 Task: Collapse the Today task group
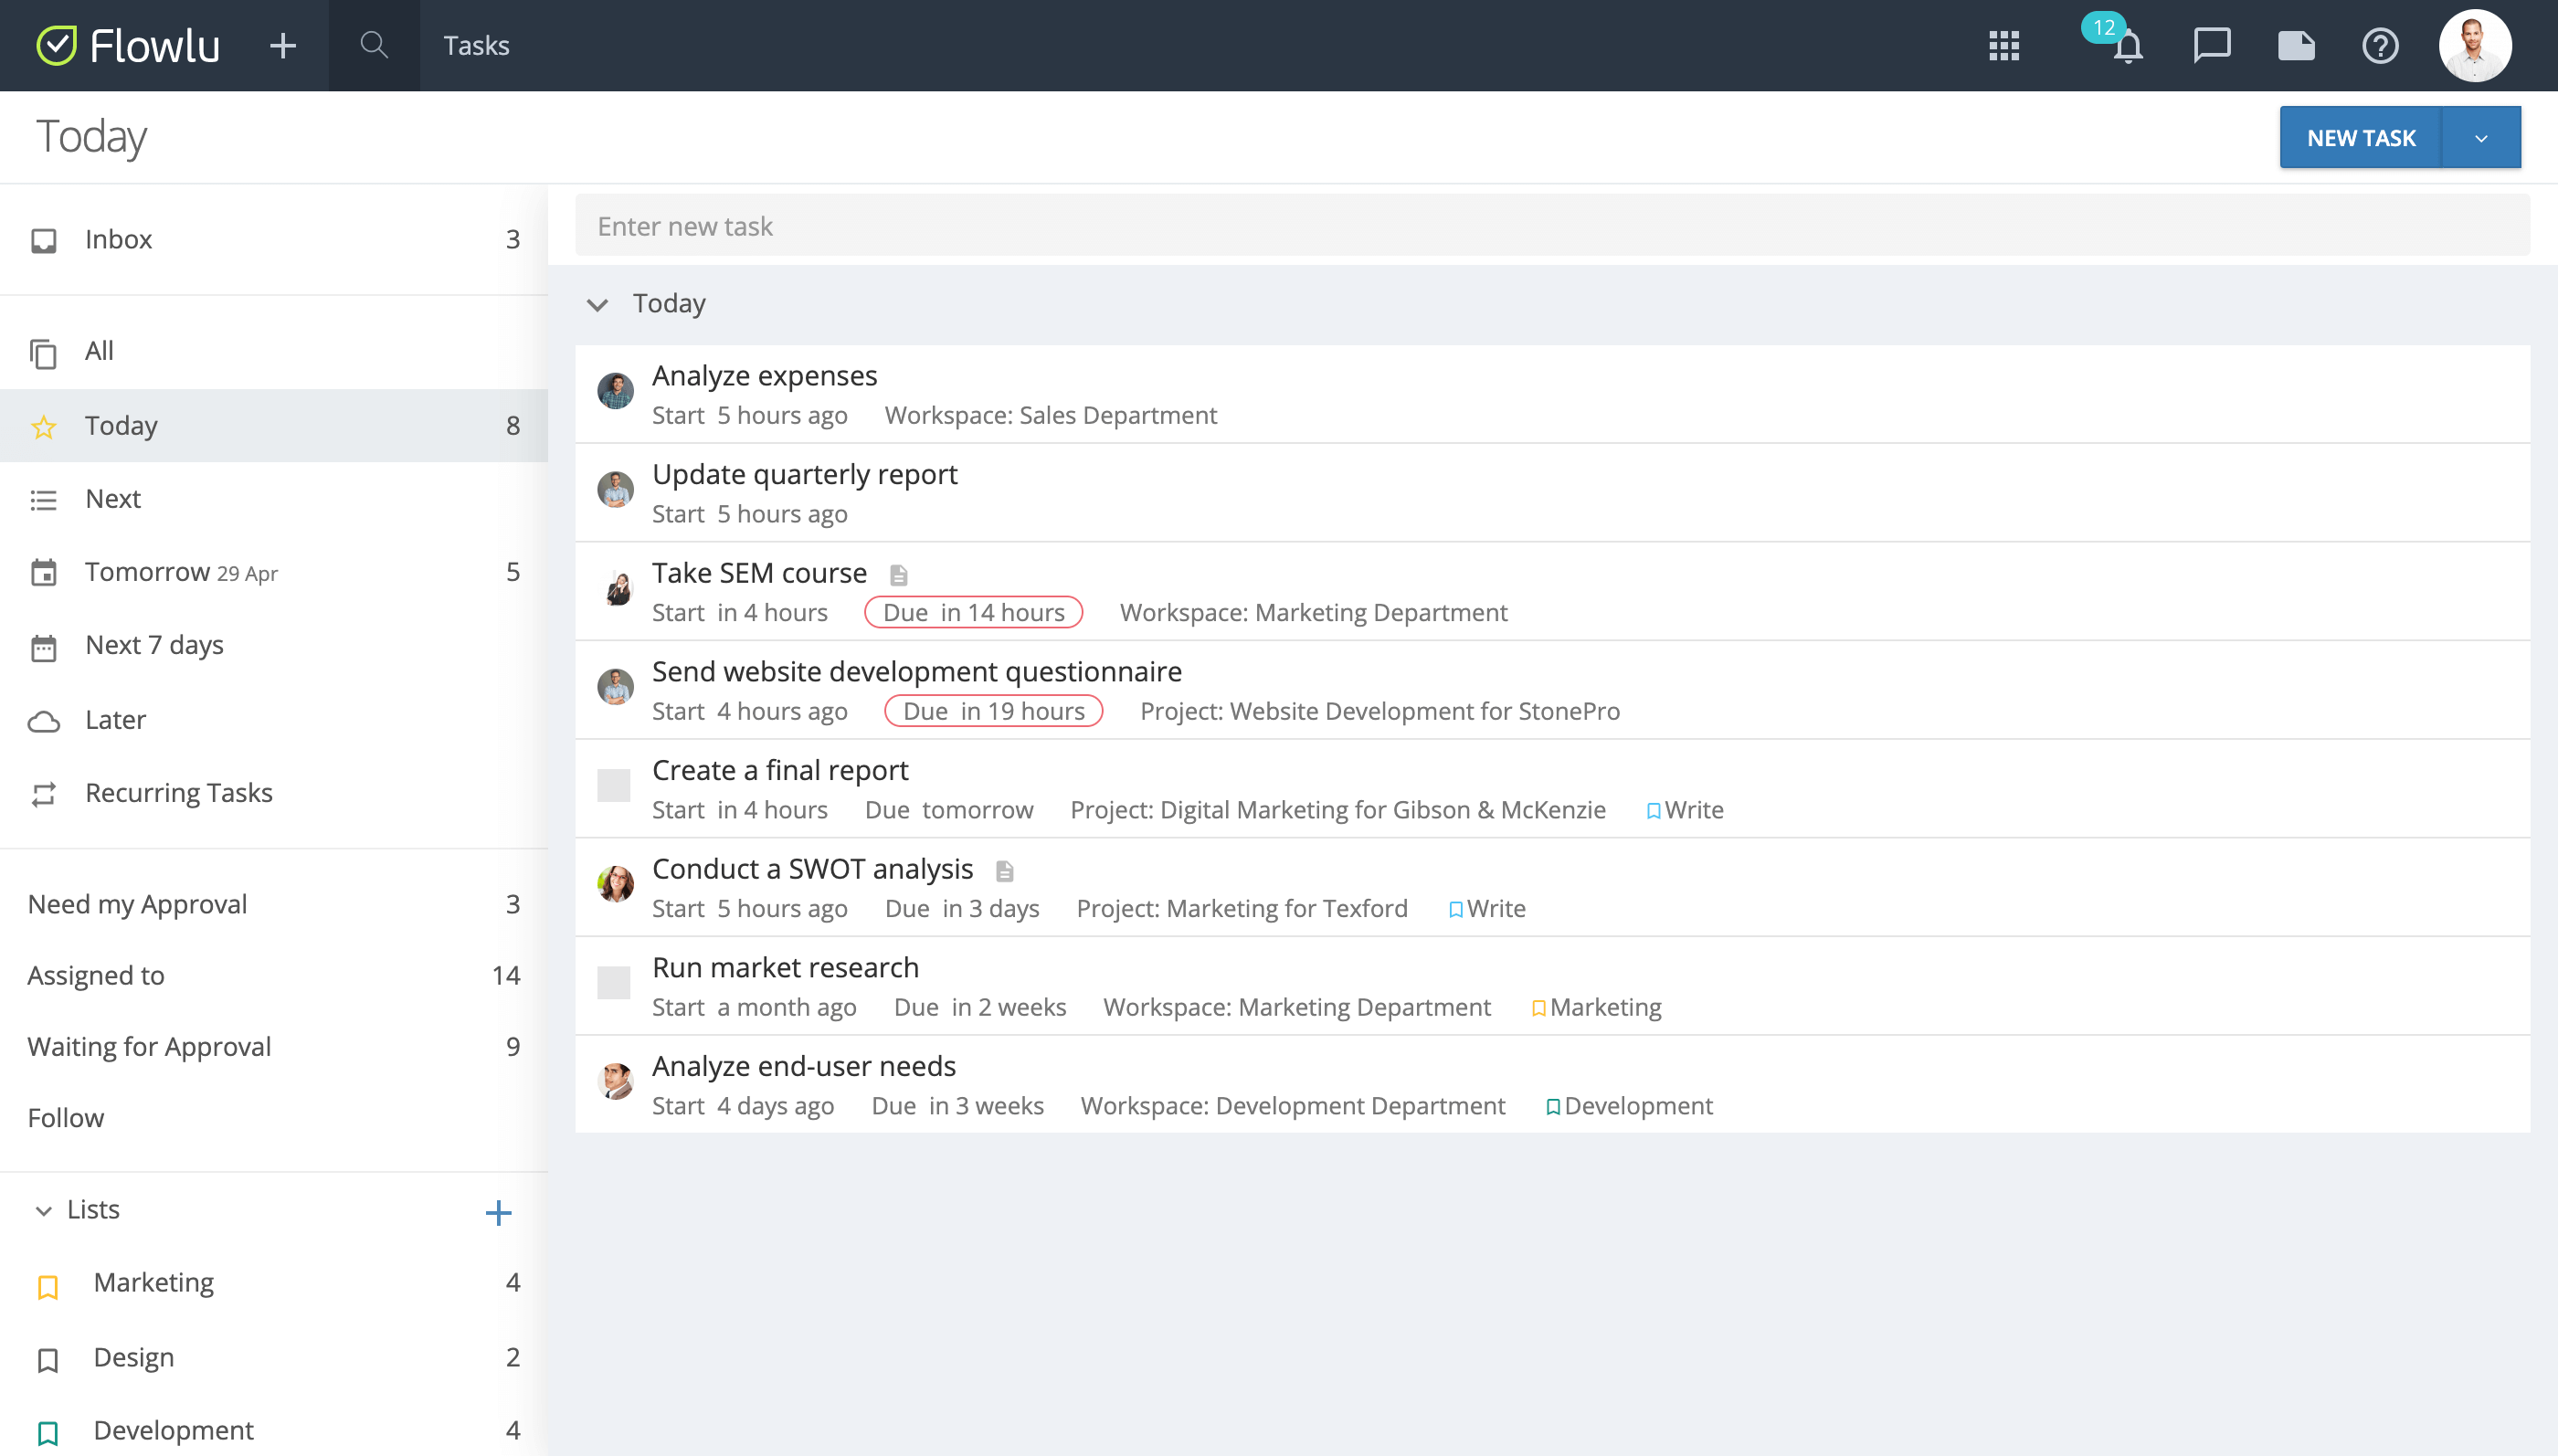coord(598,304)
